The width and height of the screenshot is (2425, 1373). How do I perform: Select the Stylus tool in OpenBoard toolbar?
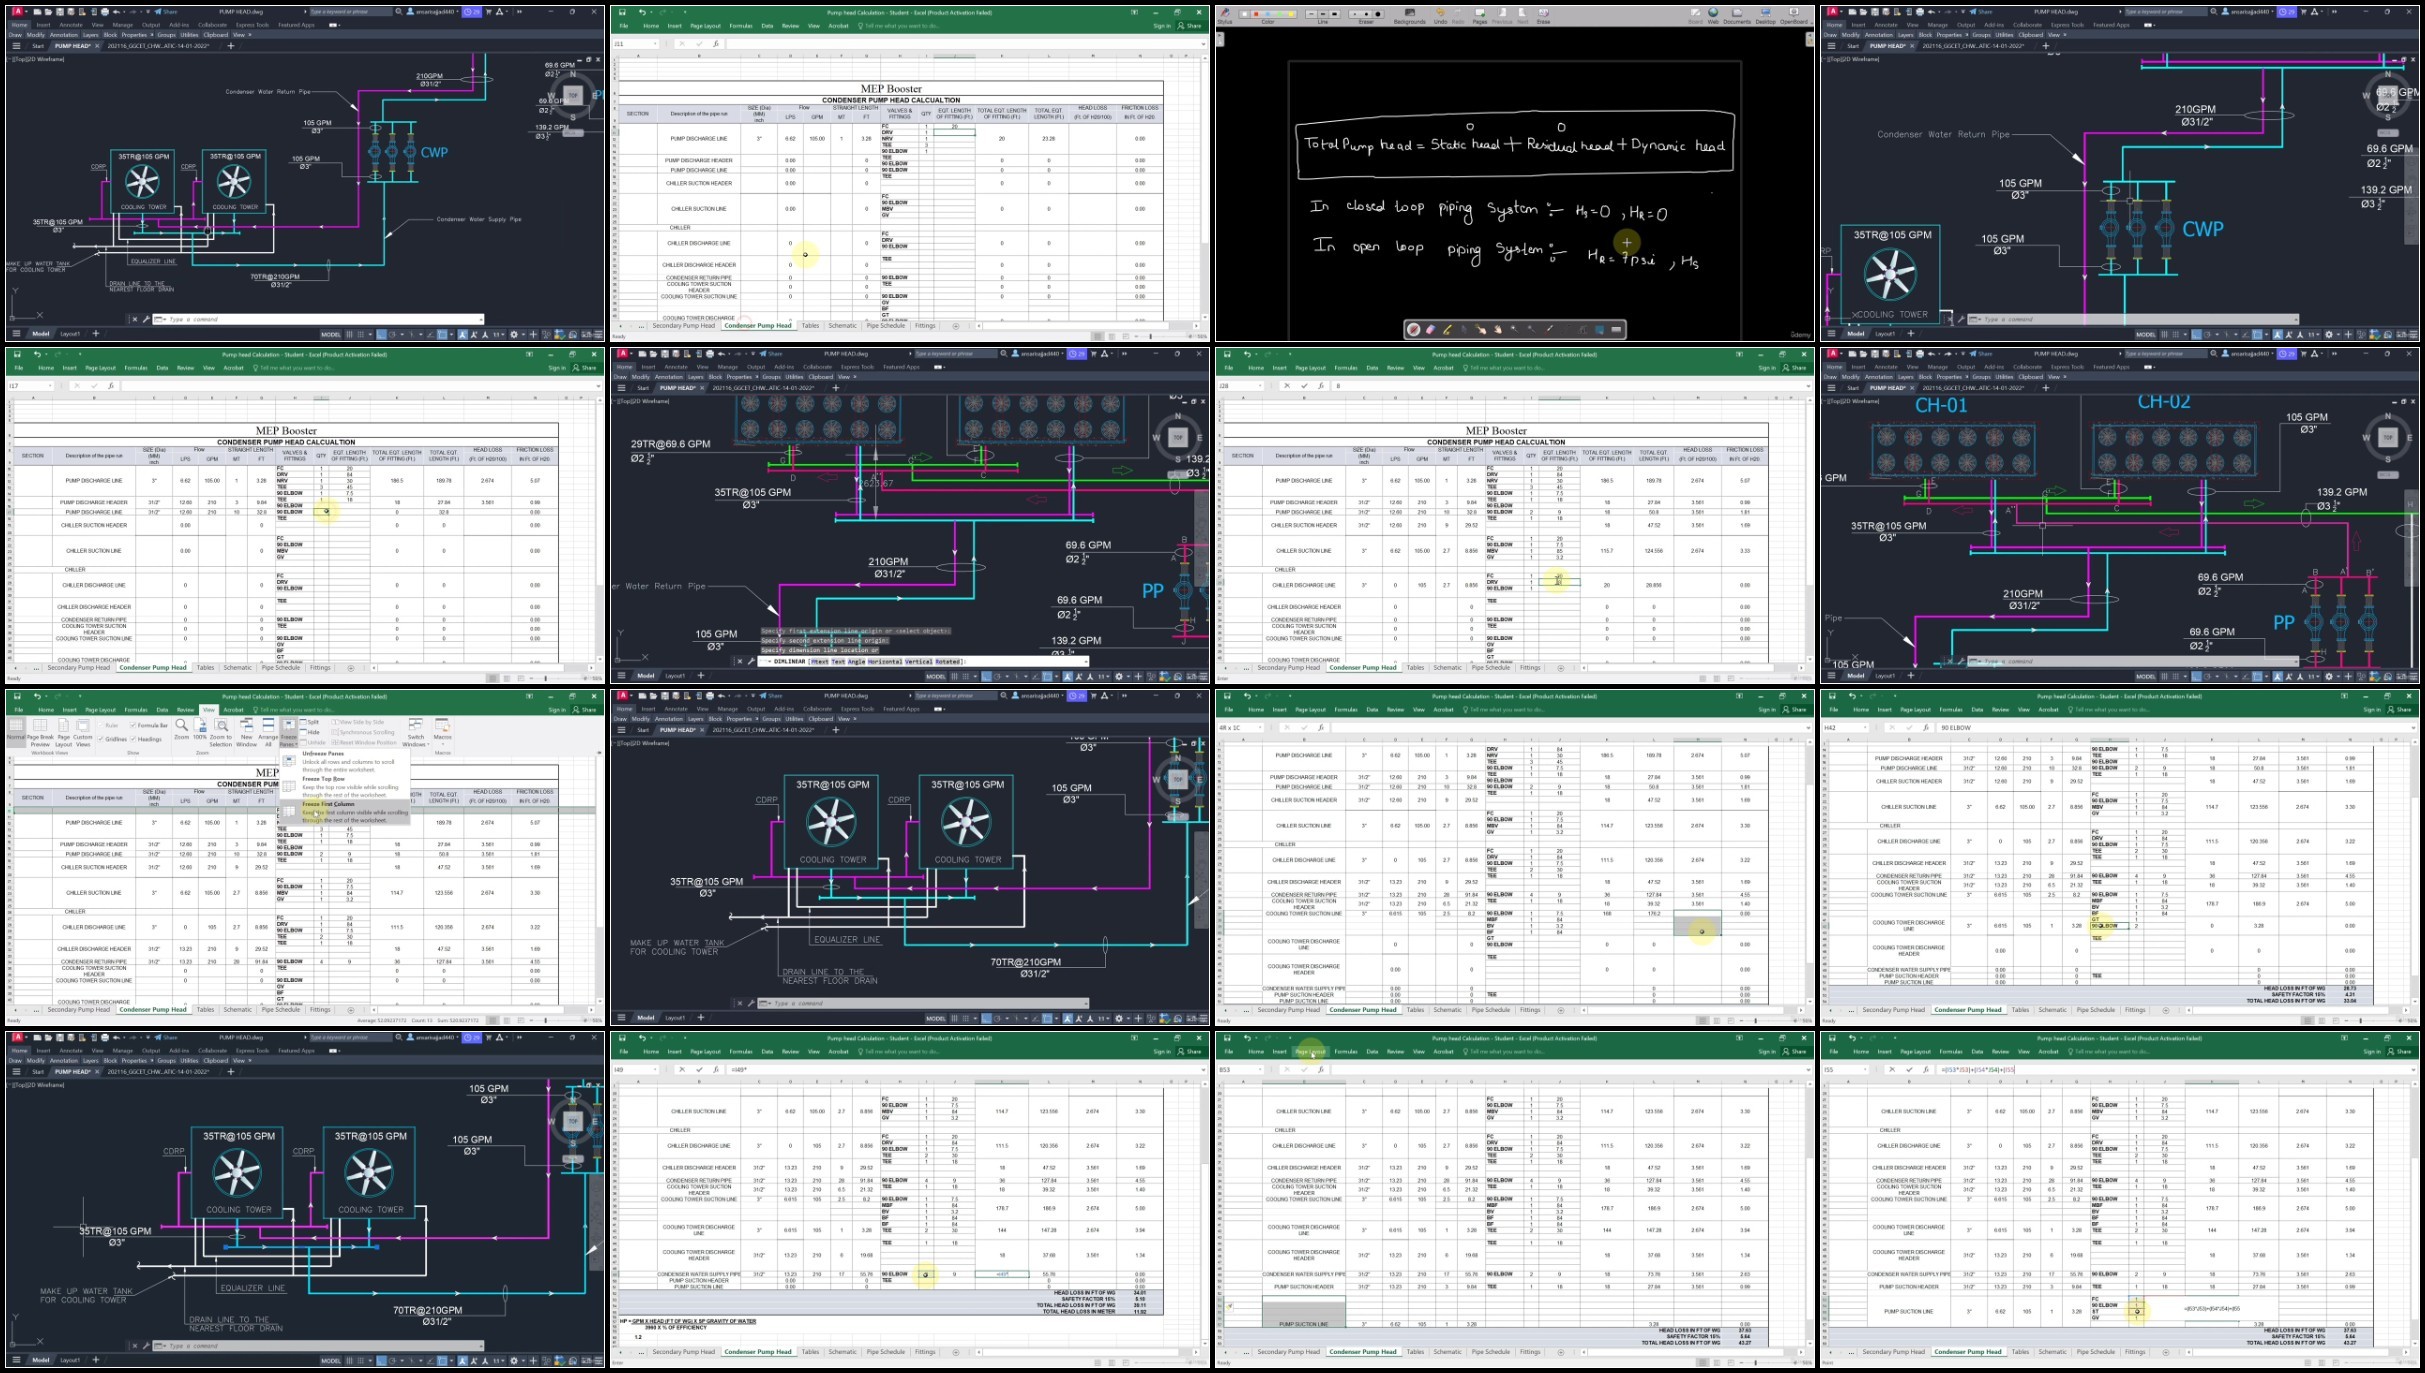coord(1225,15)
